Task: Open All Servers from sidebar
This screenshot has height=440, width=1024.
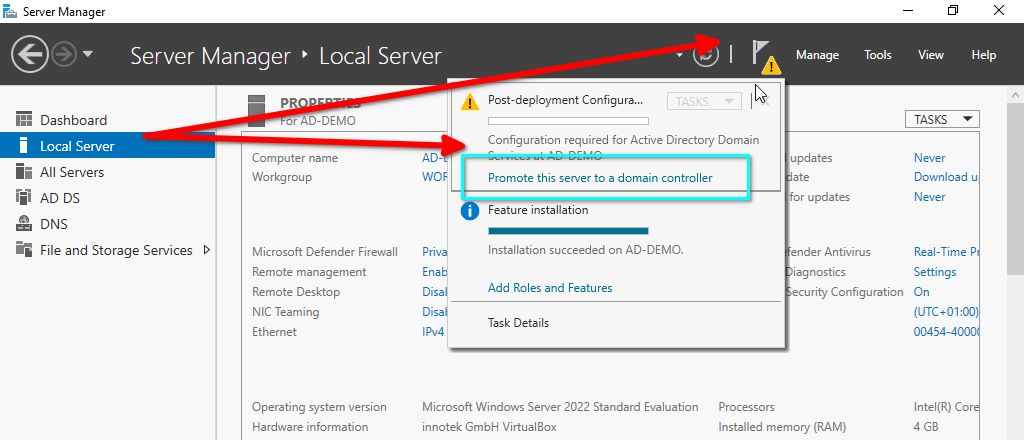Action: (x=71, y=172)
